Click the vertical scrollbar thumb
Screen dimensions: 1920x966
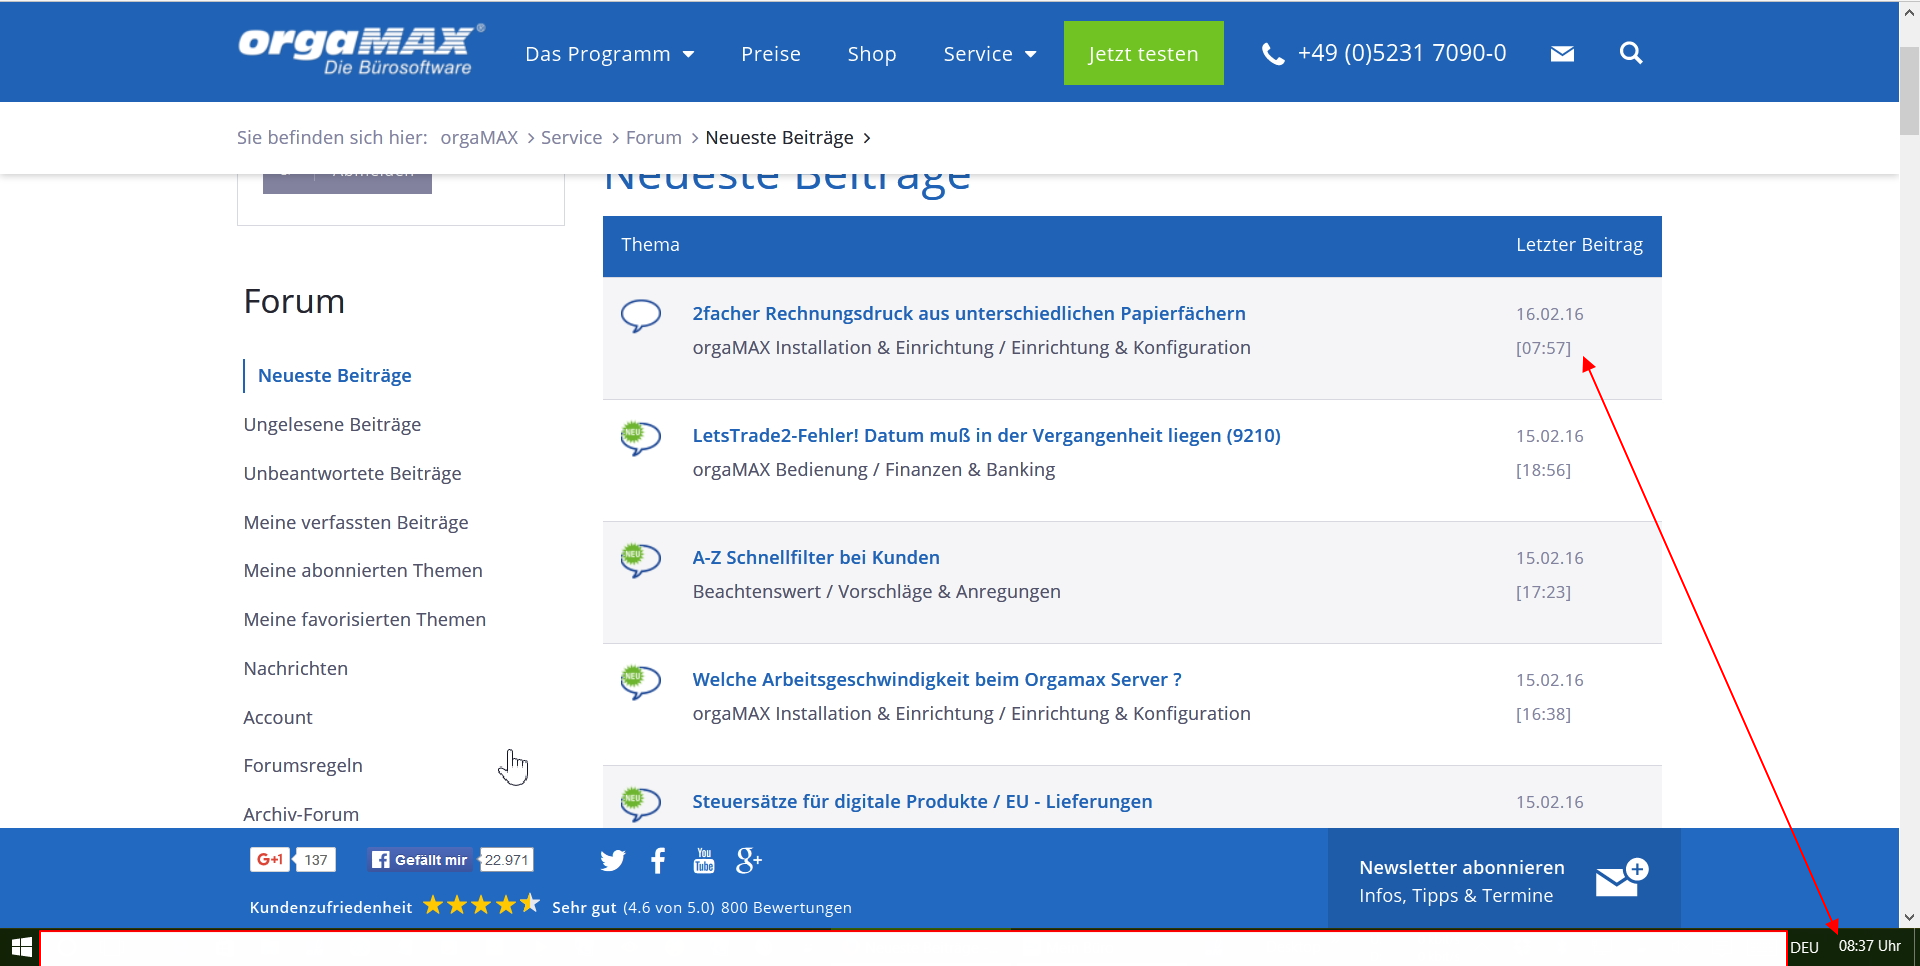[x=1909, y=90]
